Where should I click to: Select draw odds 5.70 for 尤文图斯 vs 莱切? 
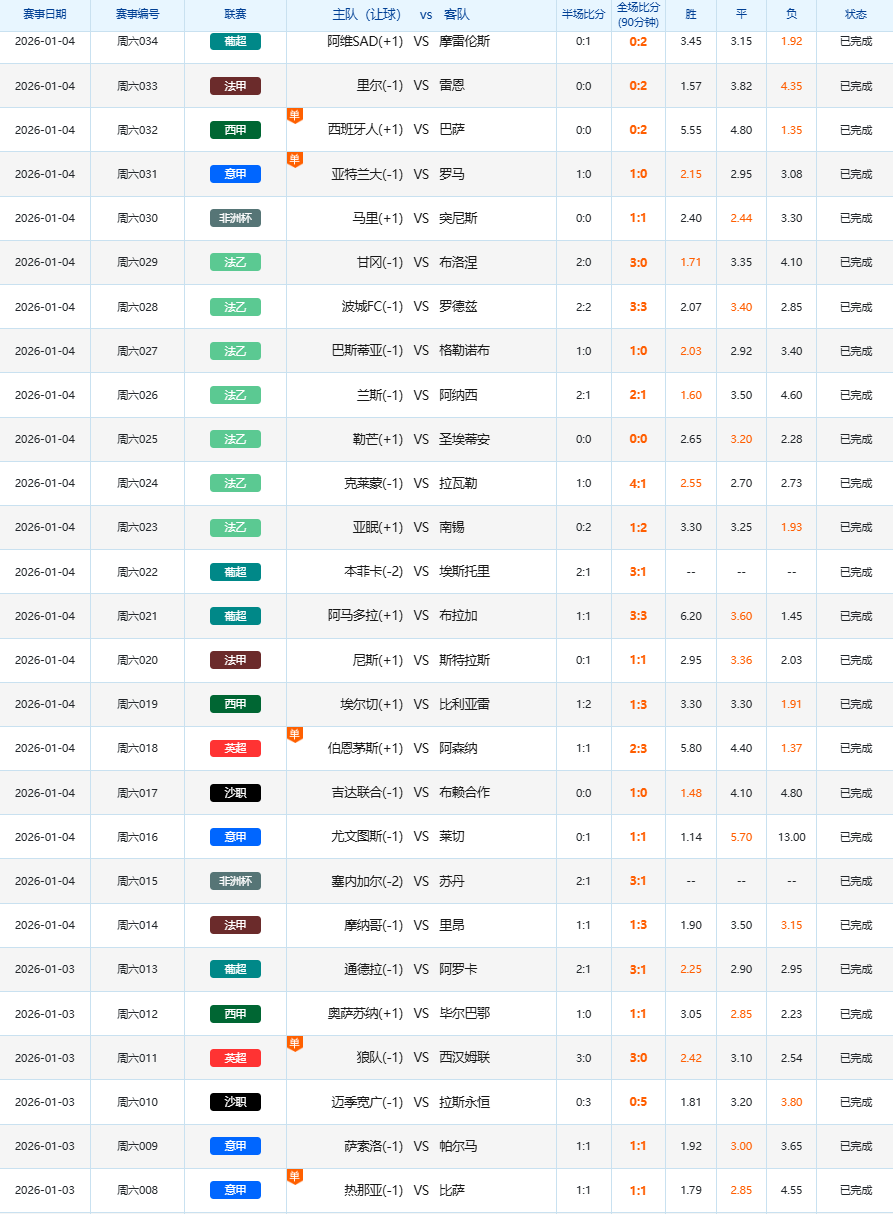coord(741,837)
